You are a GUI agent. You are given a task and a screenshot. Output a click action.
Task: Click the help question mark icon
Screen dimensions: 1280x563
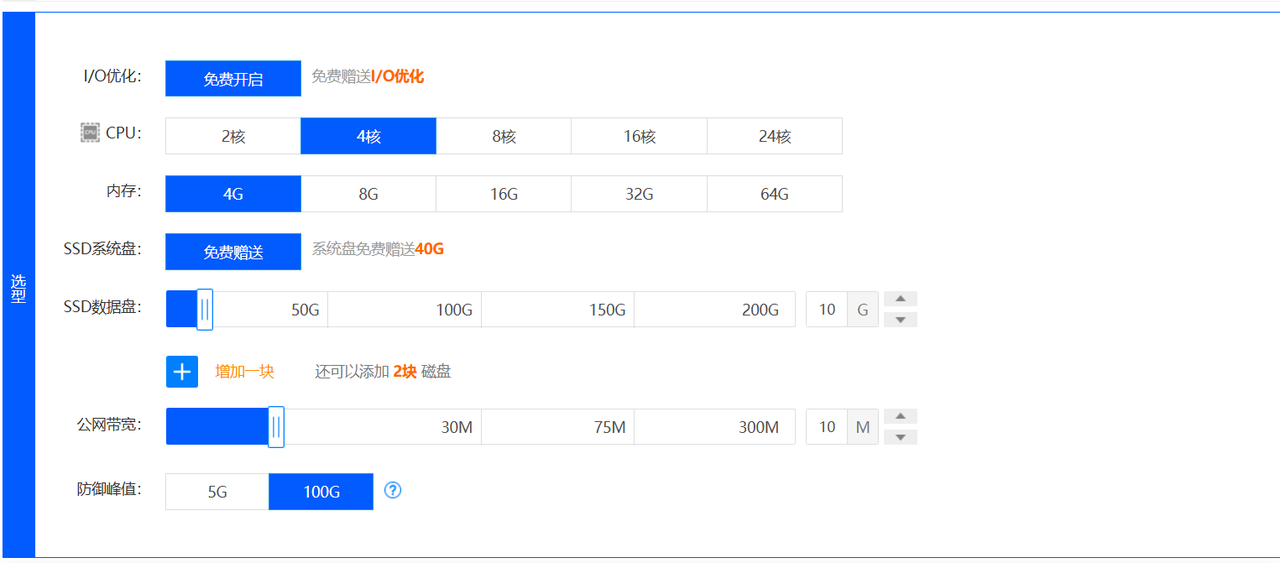393,490
